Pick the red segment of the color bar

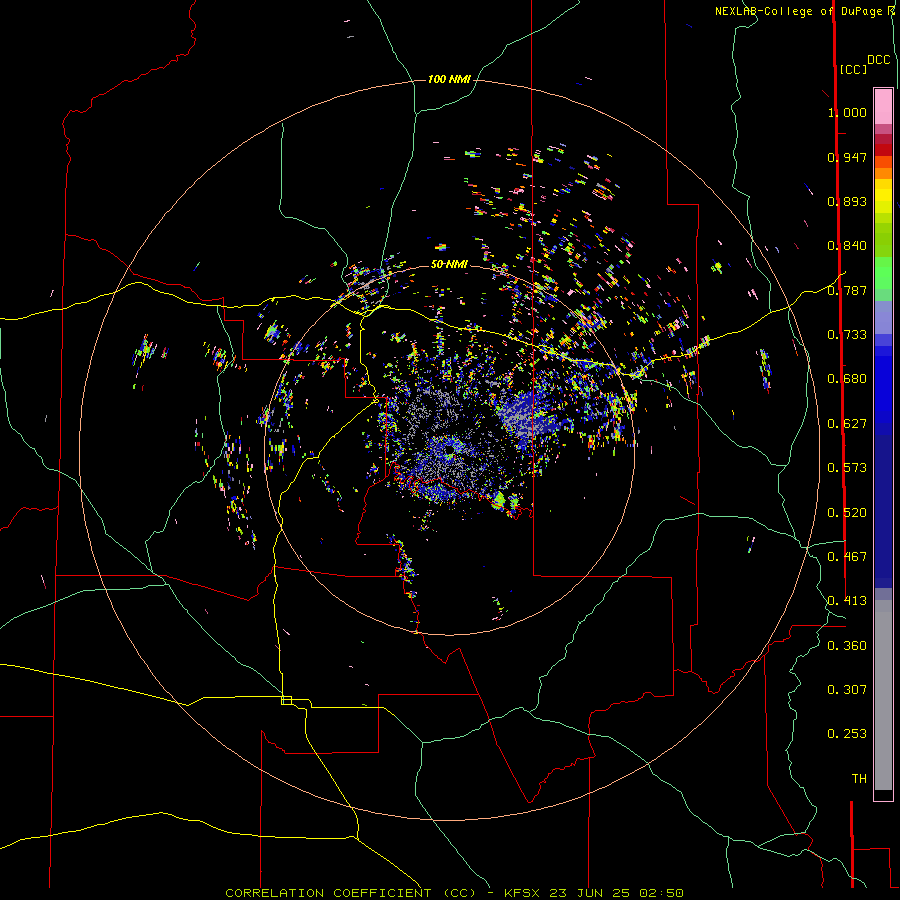point(883,150)
